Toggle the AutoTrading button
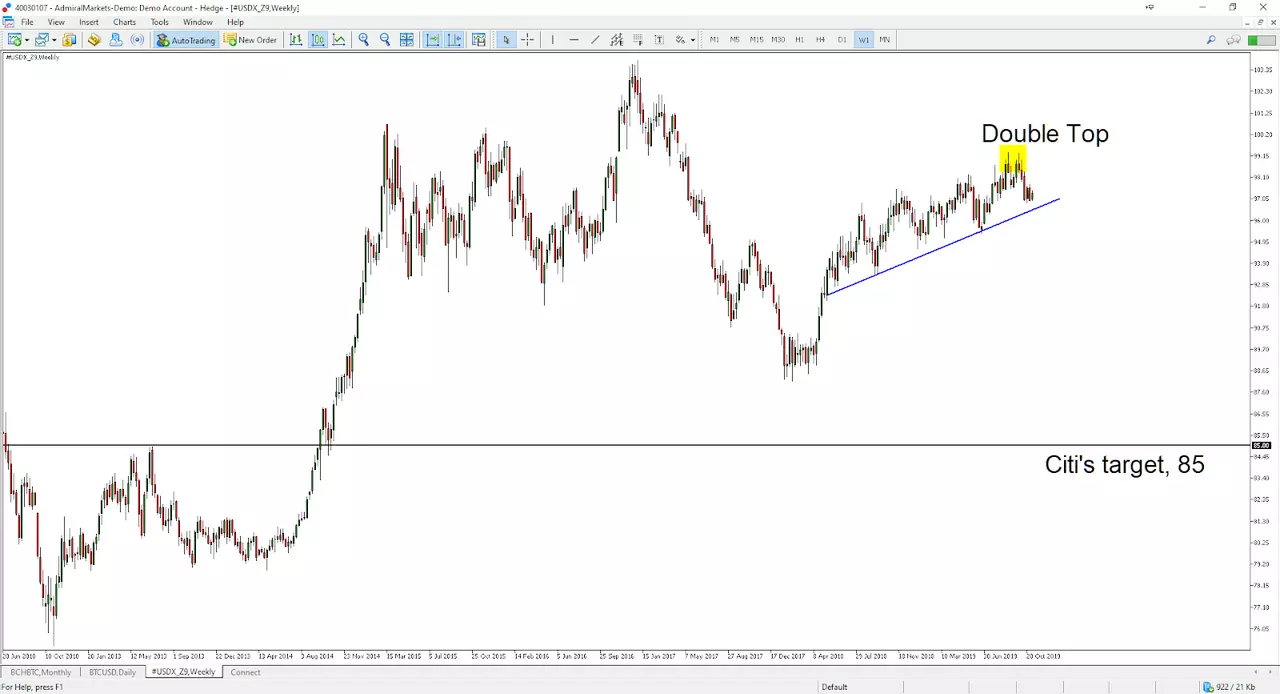The height and width of the screenshot is (694, 1280). (x=186, y=40)
